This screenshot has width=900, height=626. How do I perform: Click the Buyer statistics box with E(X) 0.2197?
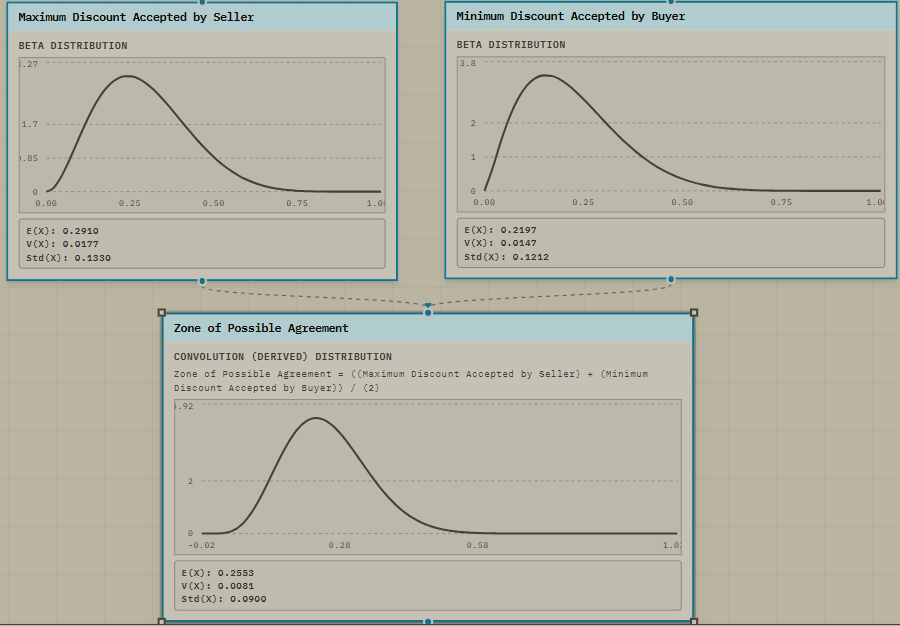[671, 243]
